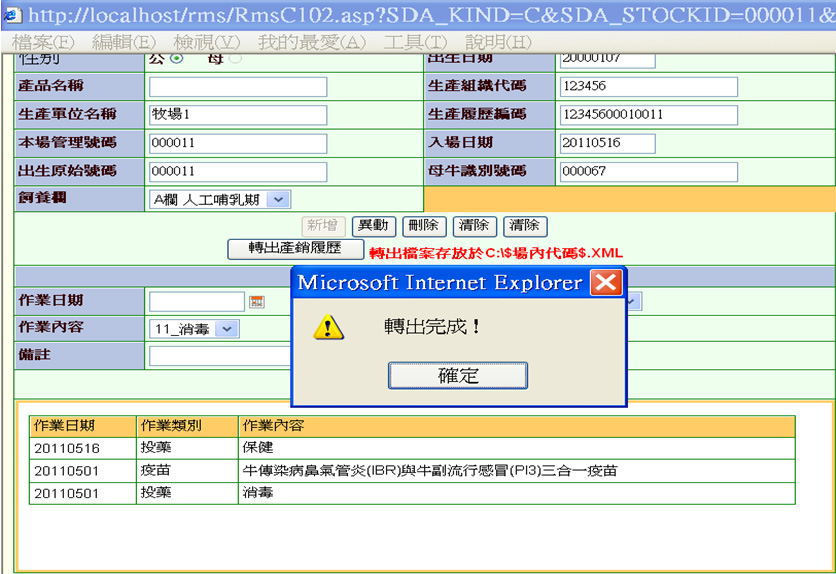Click the 異動 button
The height and width of the screenshot is (574, 836).
(x=375, y=226)
